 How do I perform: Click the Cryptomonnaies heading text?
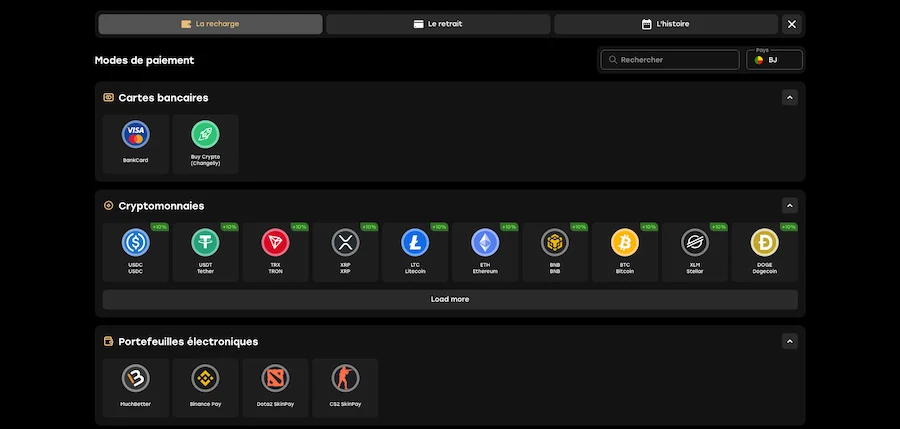pyautogui.click(x=161, y=206)
